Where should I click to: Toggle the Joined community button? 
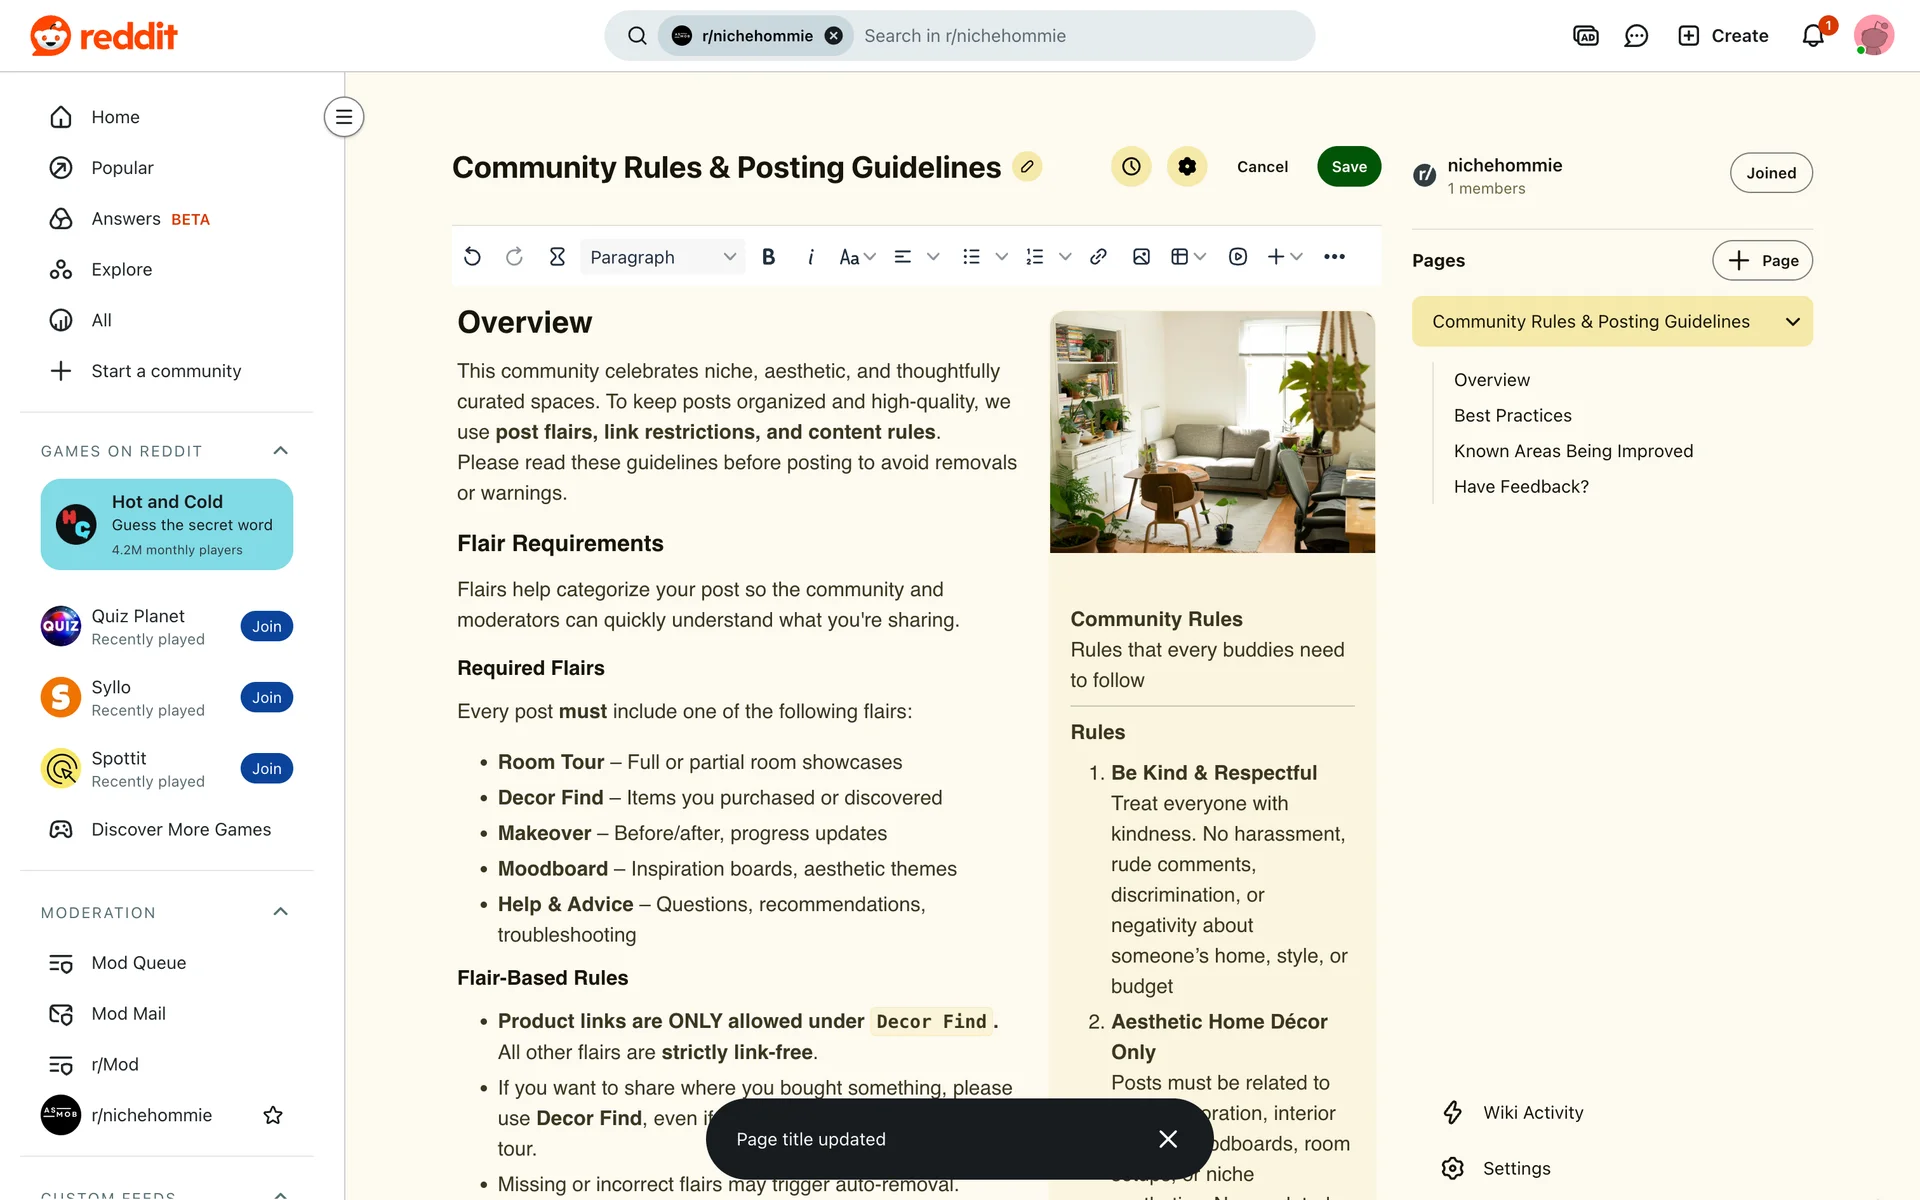click(x=1771, y=173)
